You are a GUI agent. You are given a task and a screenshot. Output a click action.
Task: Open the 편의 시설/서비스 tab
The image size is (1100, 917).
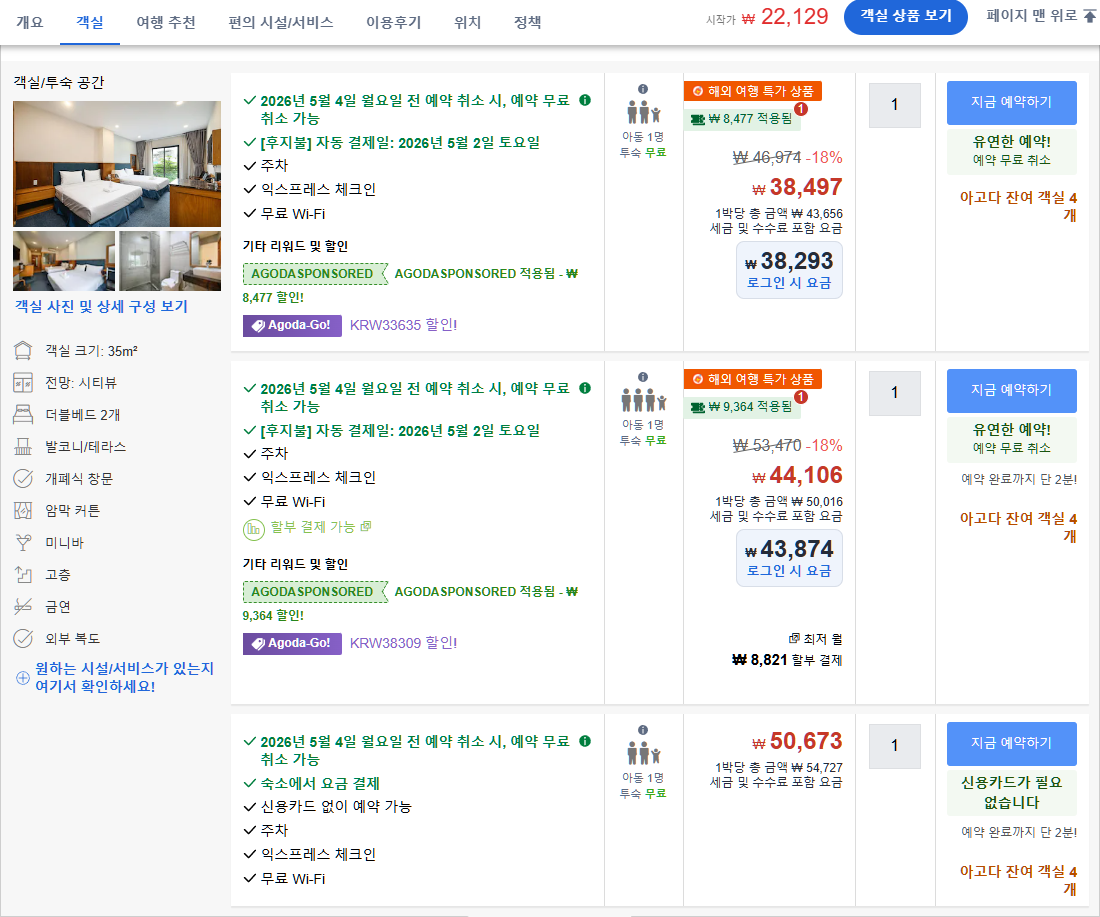coord(281,22)
